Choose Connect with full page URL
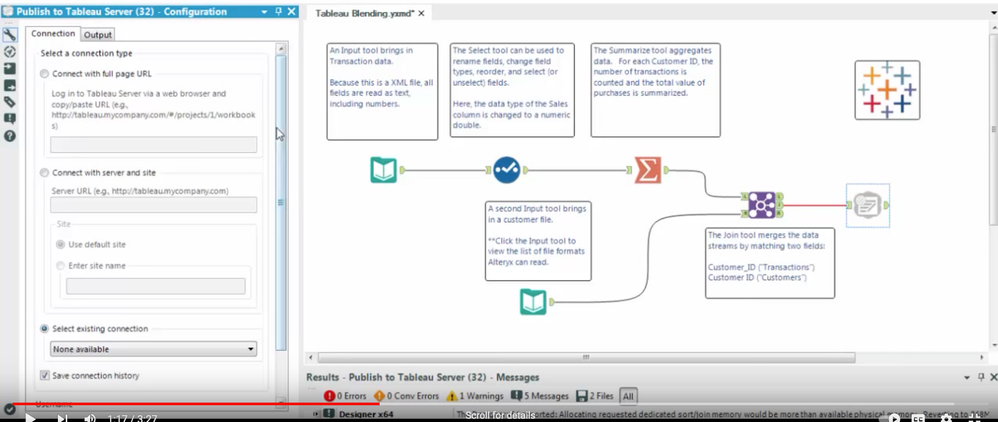This screenshot has width=998, height=422. pyautogui.click(x=44, y=74)
